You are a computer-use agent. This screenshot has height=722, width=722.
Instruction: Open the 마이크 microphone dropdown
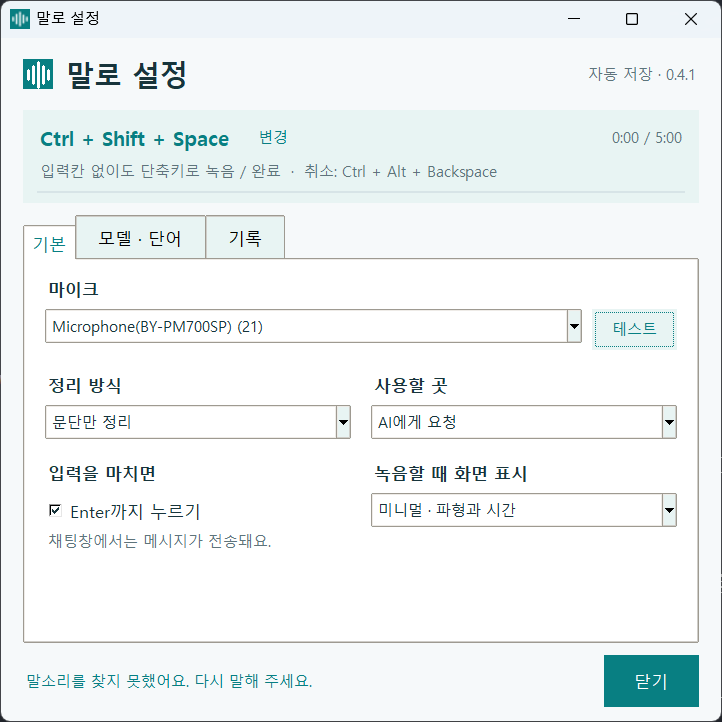[313, 326]
